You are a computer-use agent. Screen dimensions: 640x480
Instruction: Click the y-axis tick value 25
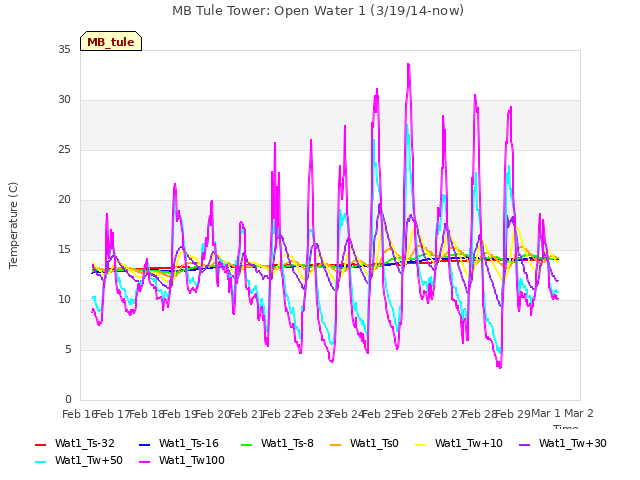click(x=64, y=149)
